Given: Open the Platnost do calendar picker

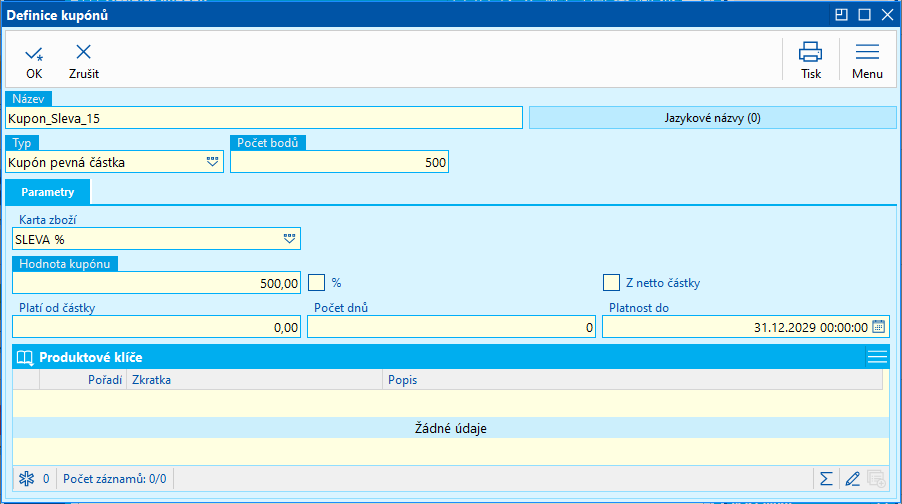Looking at the screenshot, I should (878, 327).
